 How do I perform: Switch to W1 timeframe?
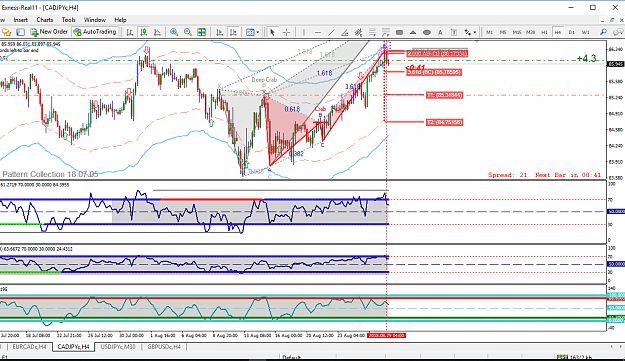pos(586,32)
